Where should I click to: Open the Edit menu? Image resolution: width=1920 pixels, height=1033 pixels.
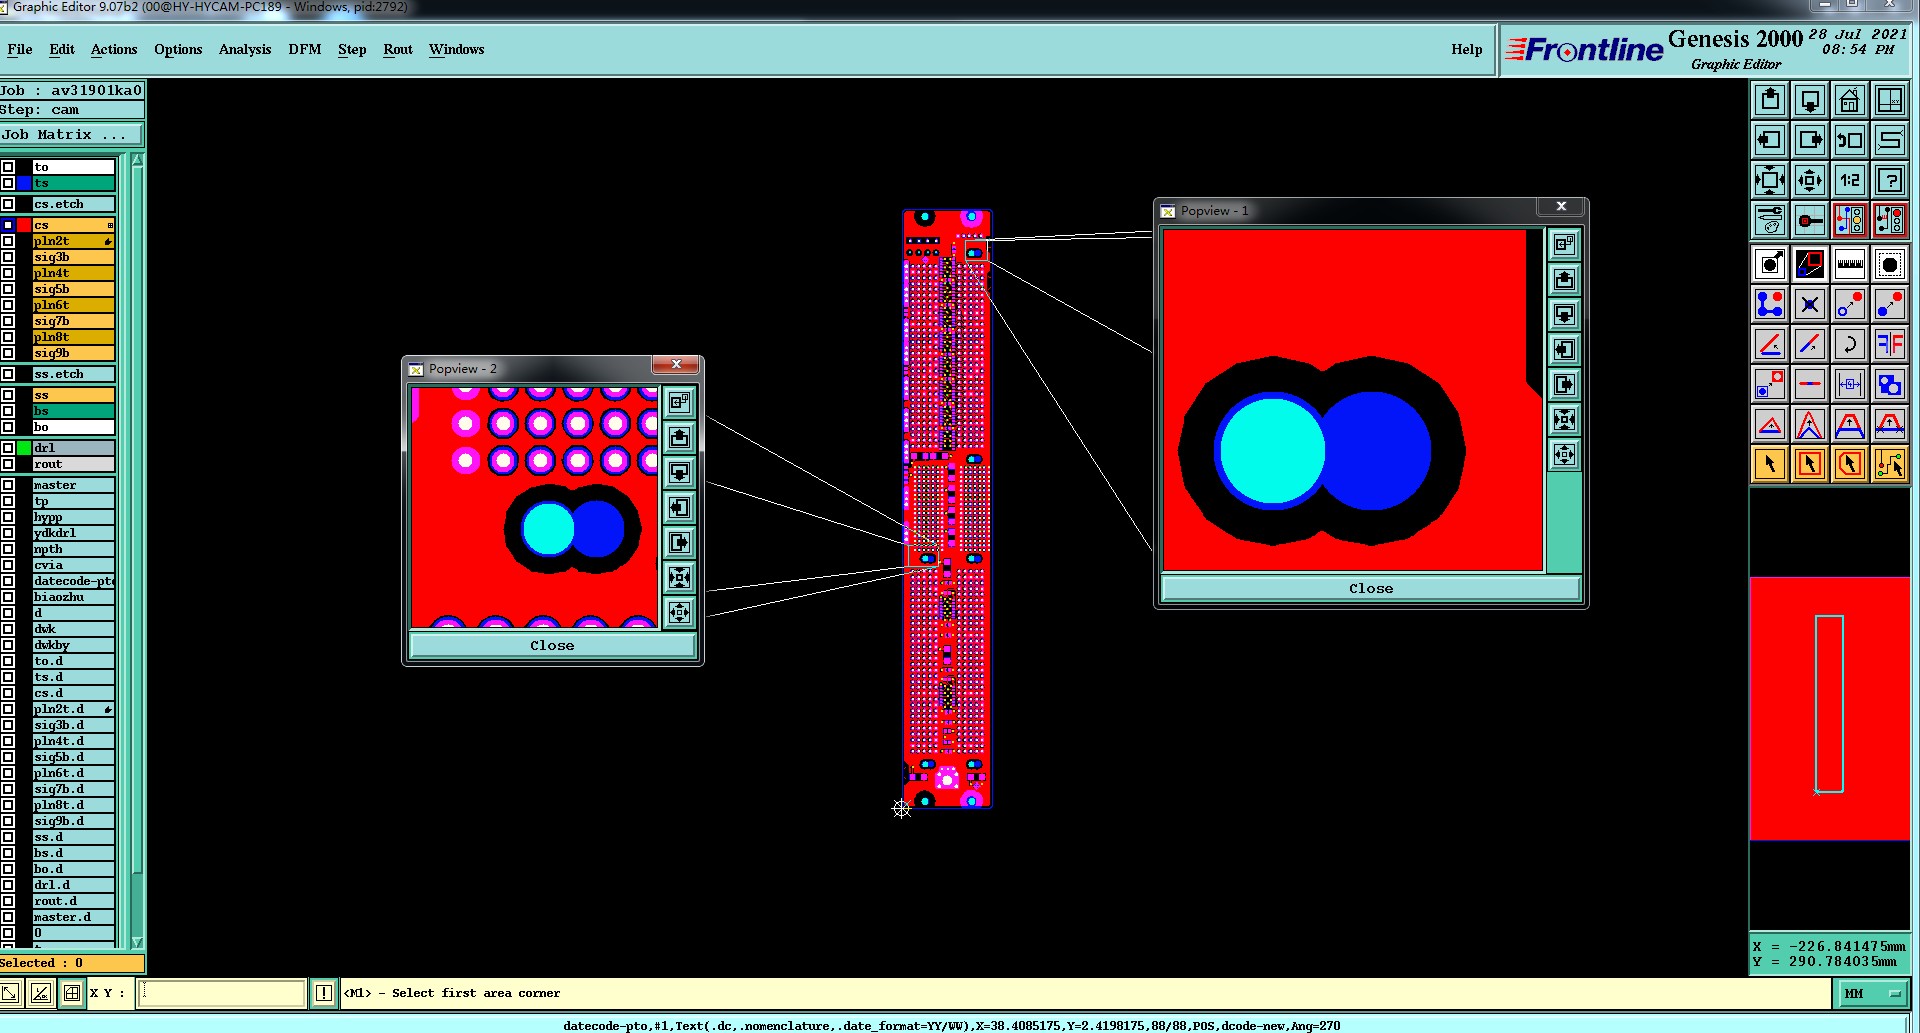pyautogui.click(x=62, y=49)
